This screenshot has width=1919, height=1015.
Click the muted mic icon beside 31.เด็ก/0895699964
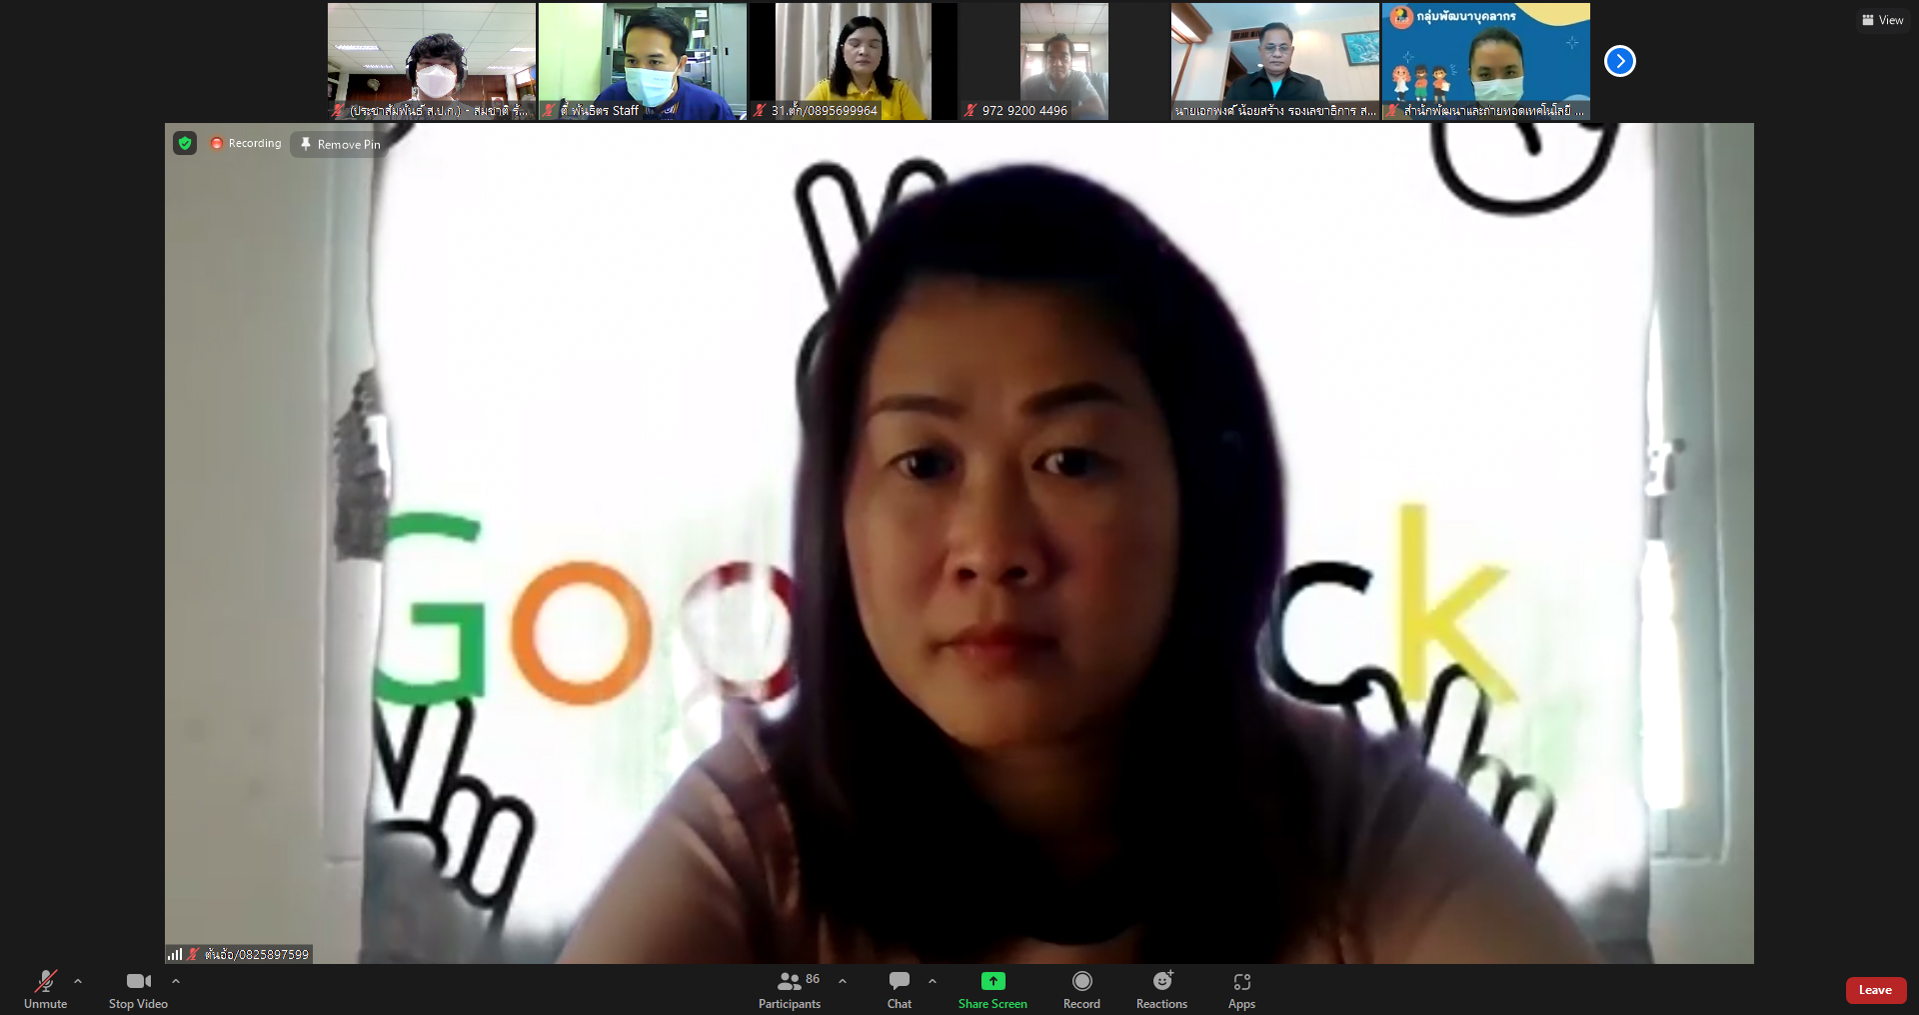click(x=759, y=110)
